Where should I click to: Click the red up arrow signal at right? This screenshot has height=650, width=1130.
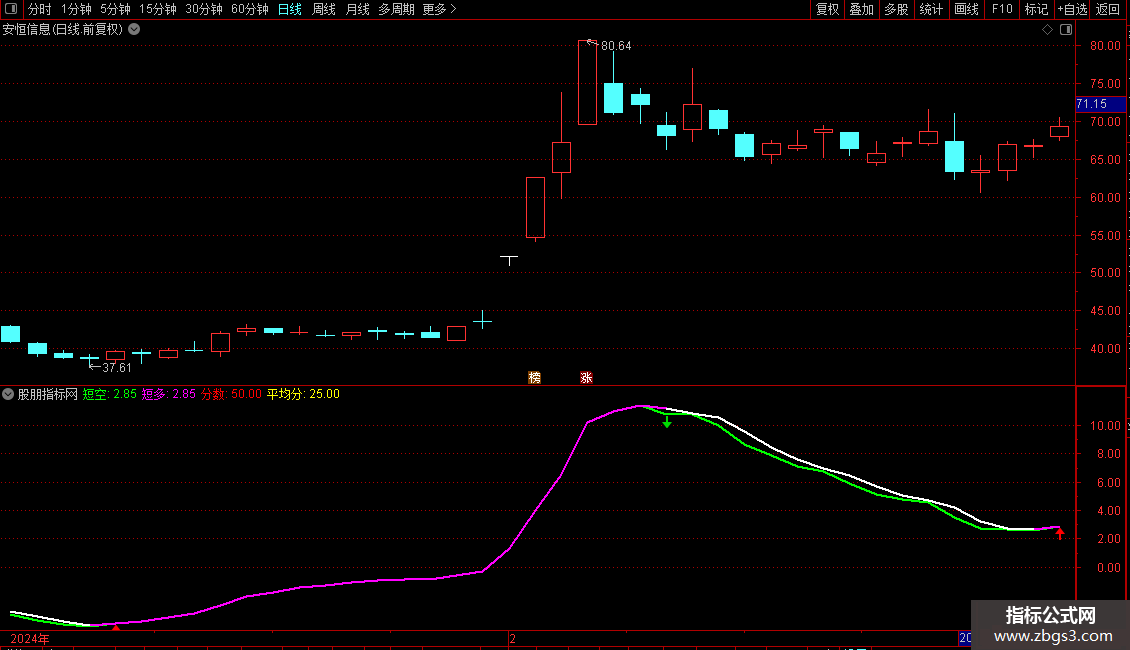[1060, 533]
